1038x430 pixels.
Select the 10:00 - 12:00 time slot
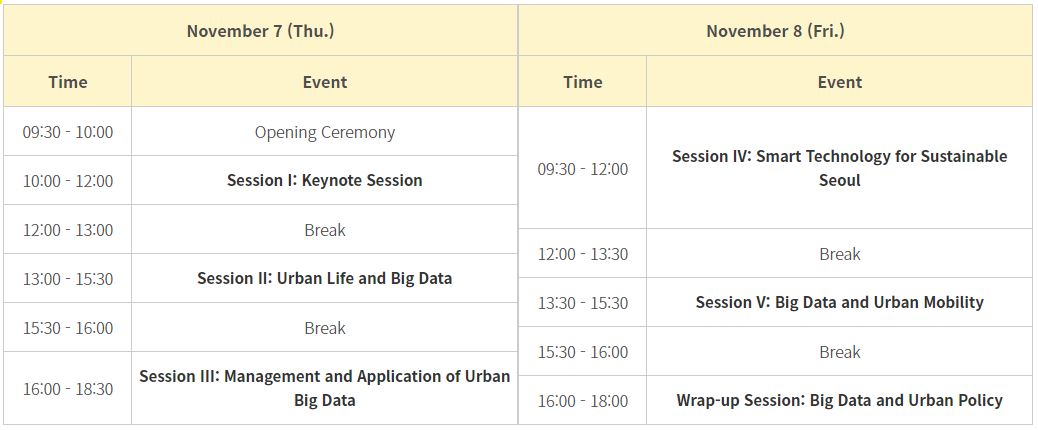[68, 181]
